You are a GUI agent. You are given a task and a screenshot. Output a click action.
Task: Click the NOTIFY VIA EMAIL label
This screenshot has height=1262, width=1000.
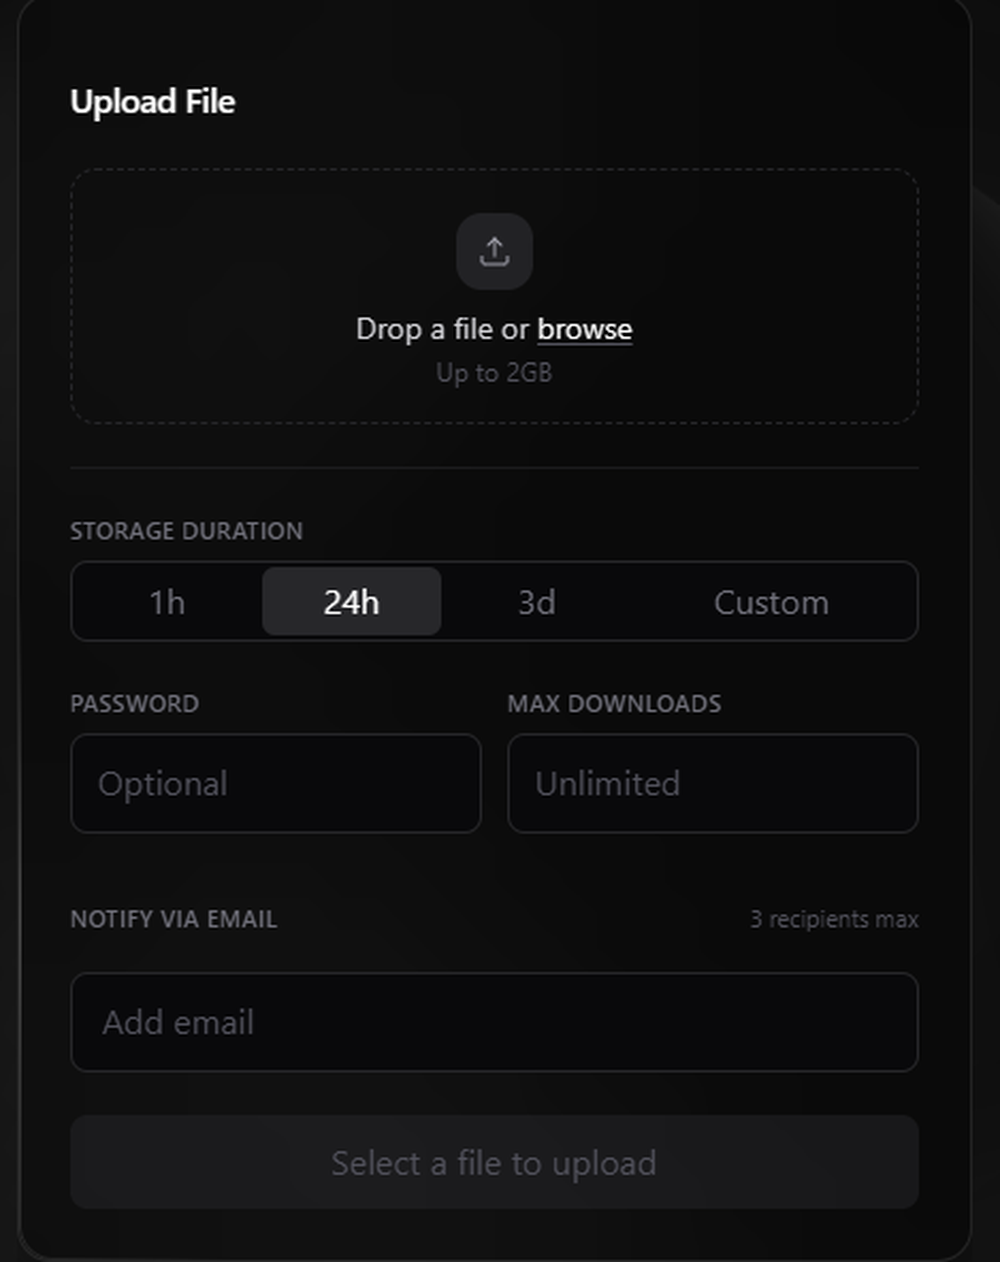[x=173, y=919]
